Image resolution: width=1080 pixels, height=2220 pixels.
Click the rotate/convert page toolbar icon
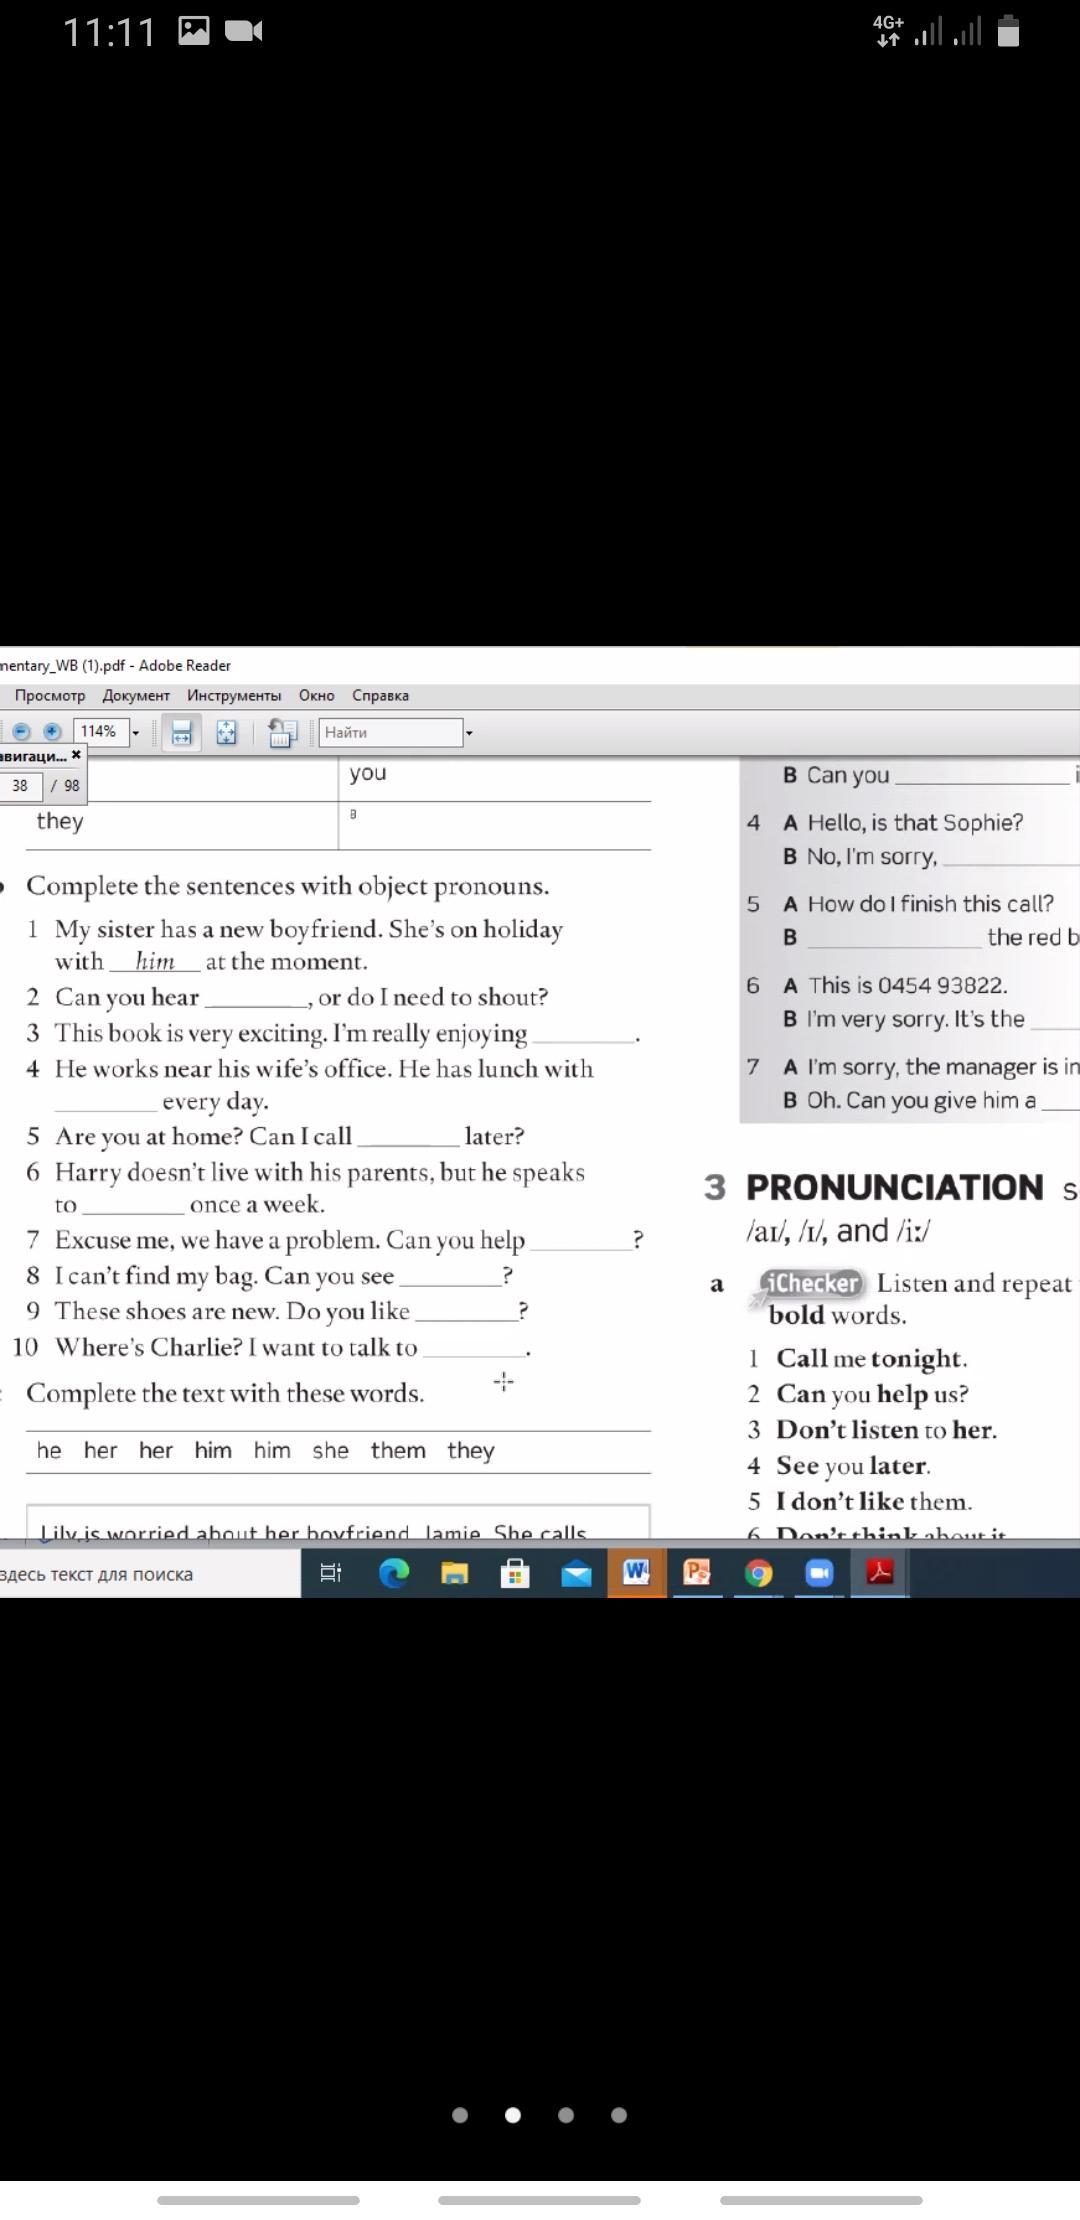pos(282,733)
